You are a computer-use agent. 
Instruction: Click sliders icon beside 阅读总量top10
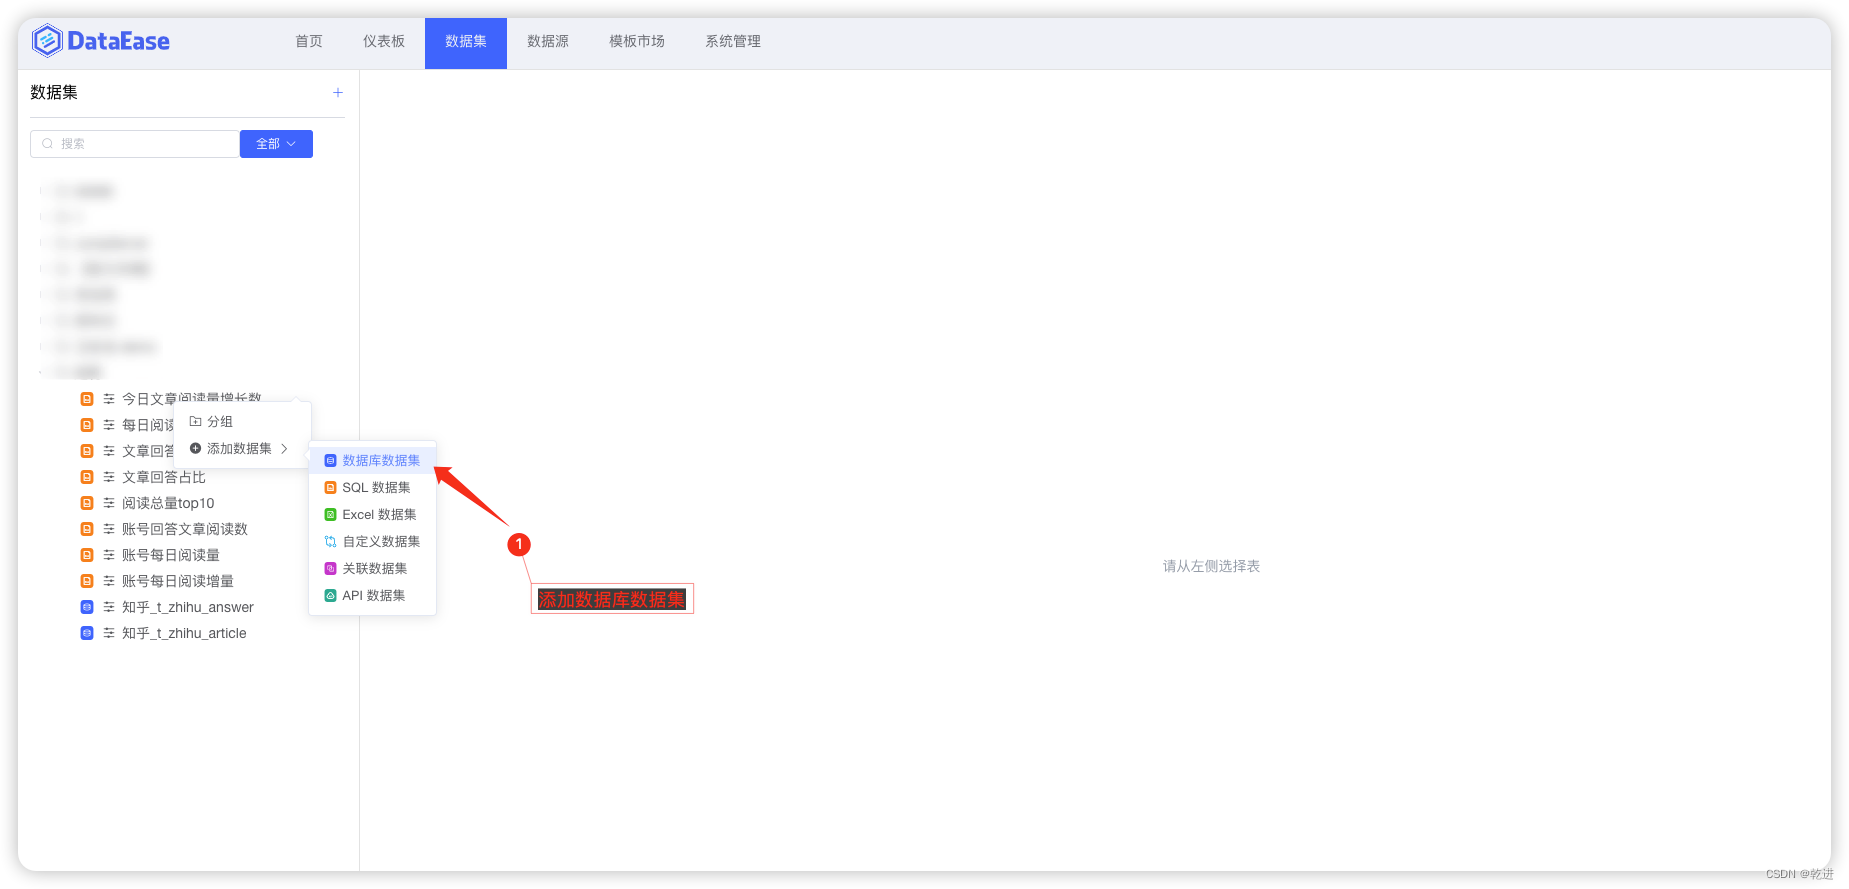(x=109, y=503)
